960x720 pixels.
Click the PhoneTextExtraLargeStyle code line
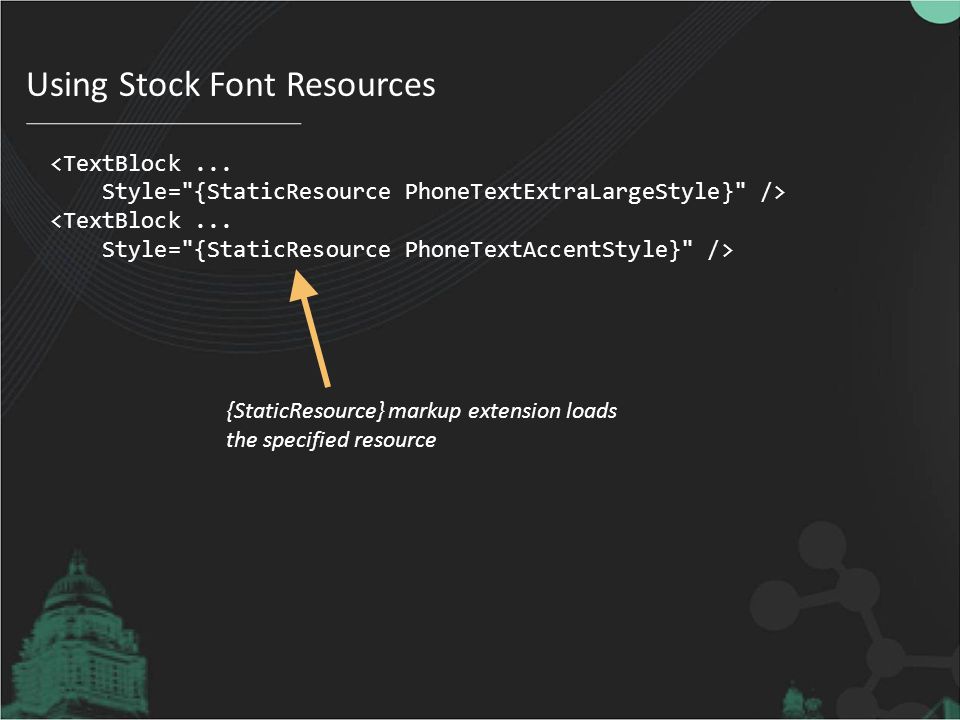(x=443, y=192)
